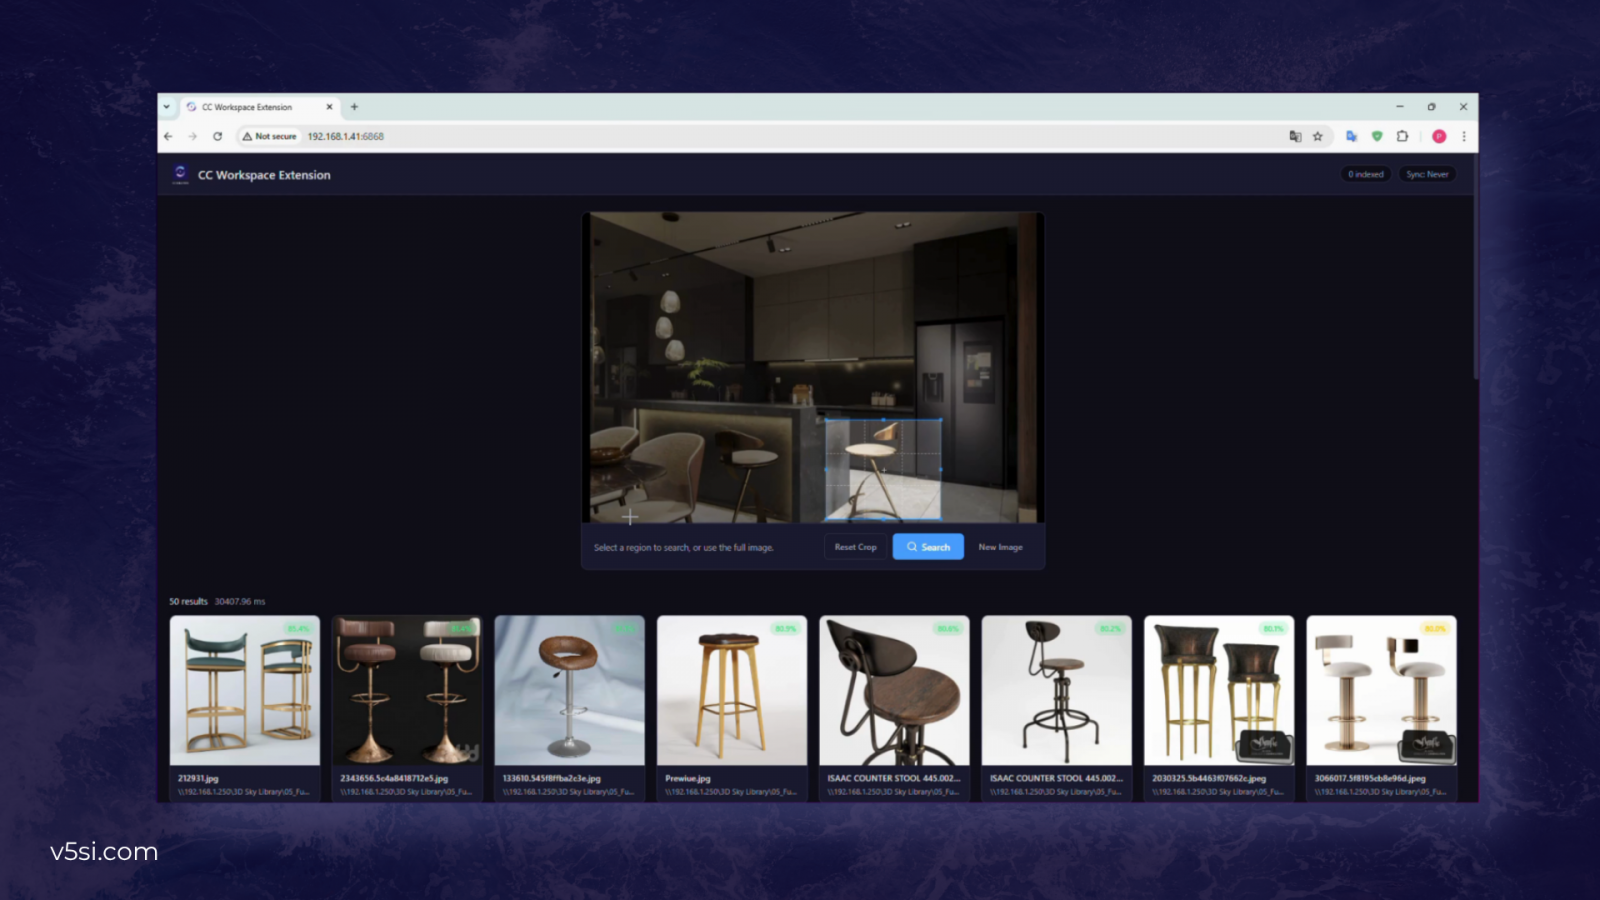Click the blue Search button
The height and width of the screenshot is (900, 1600).
click(x=928, y=547)
